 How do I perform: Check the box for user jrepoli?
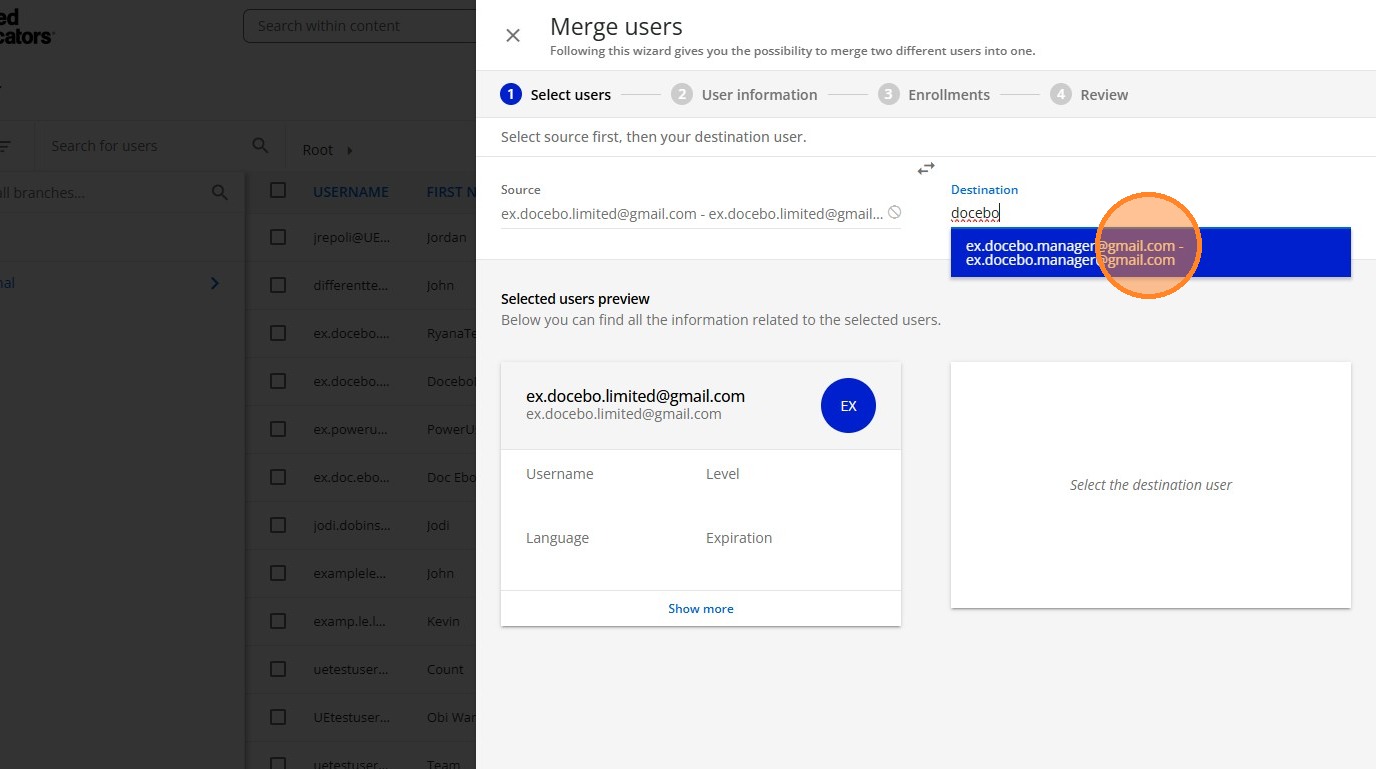pos(278,237)
